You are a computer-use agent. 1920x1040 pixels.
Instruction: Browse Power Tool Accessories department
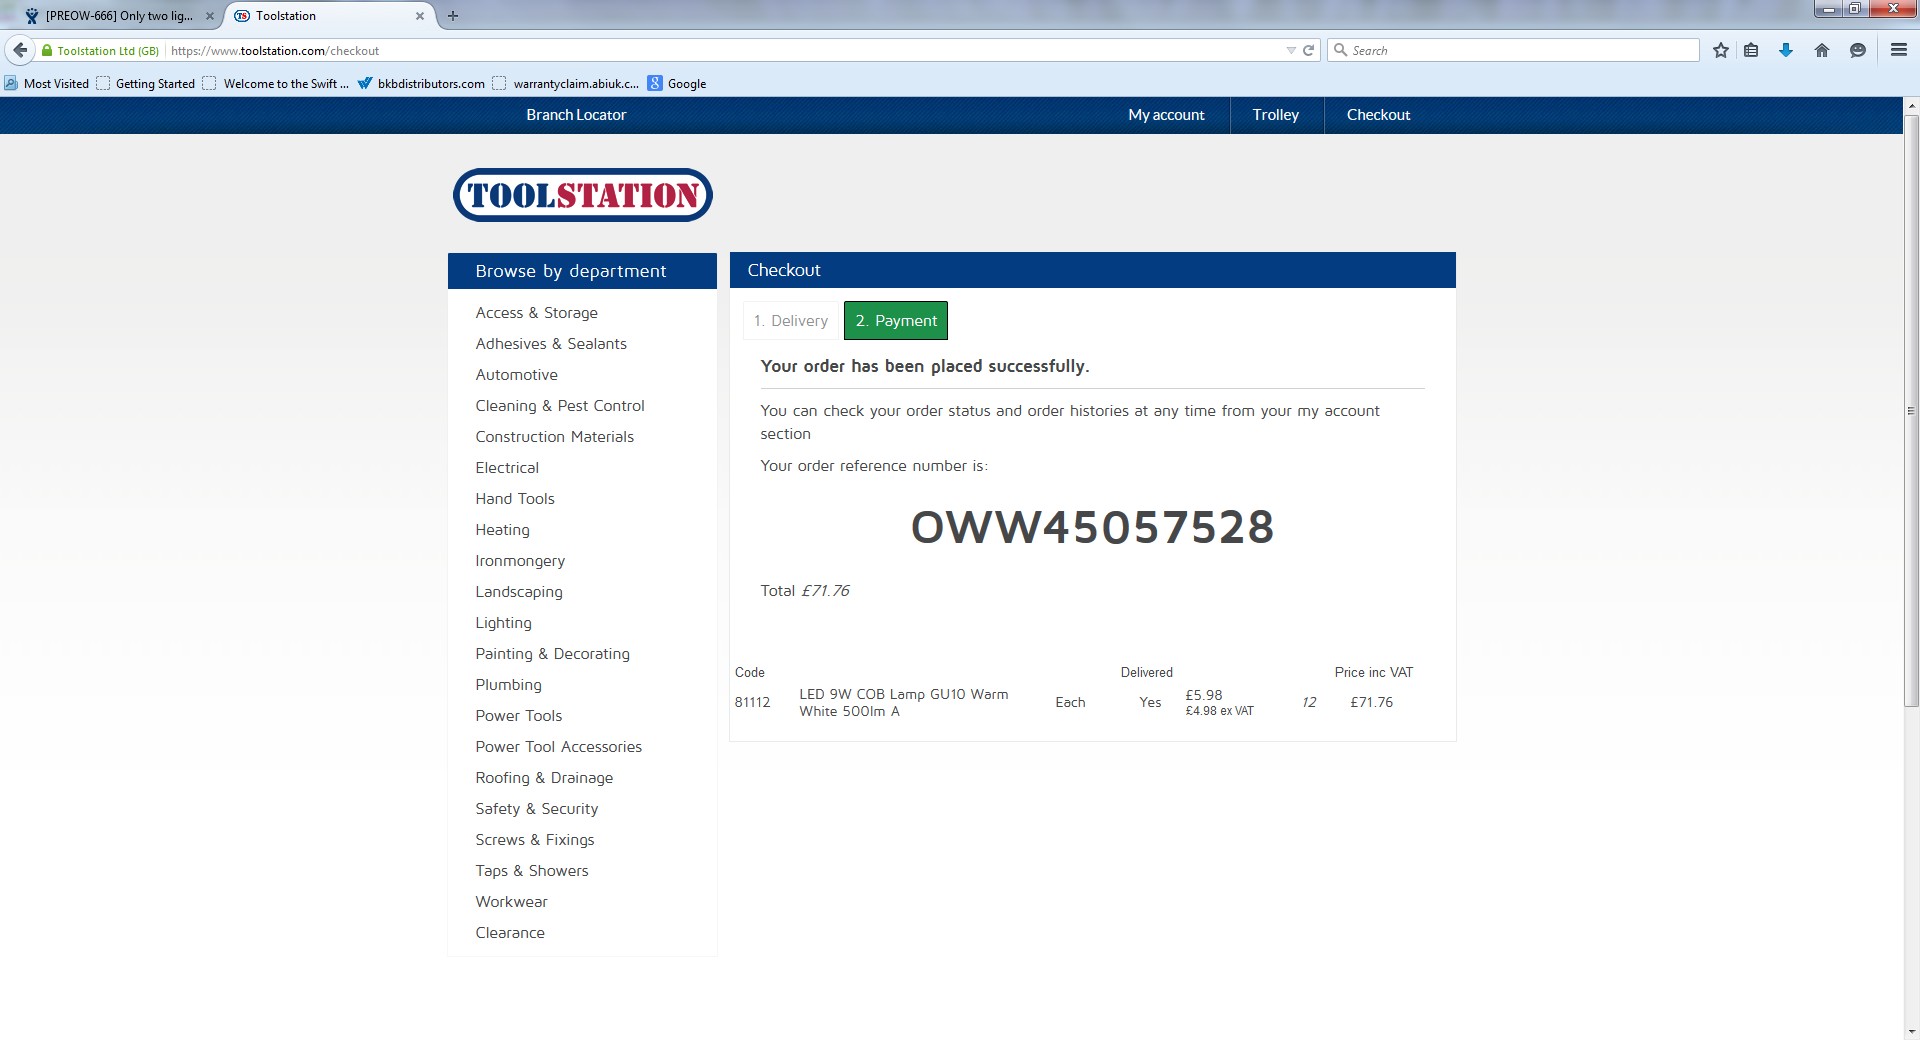(x=558, y=747)
